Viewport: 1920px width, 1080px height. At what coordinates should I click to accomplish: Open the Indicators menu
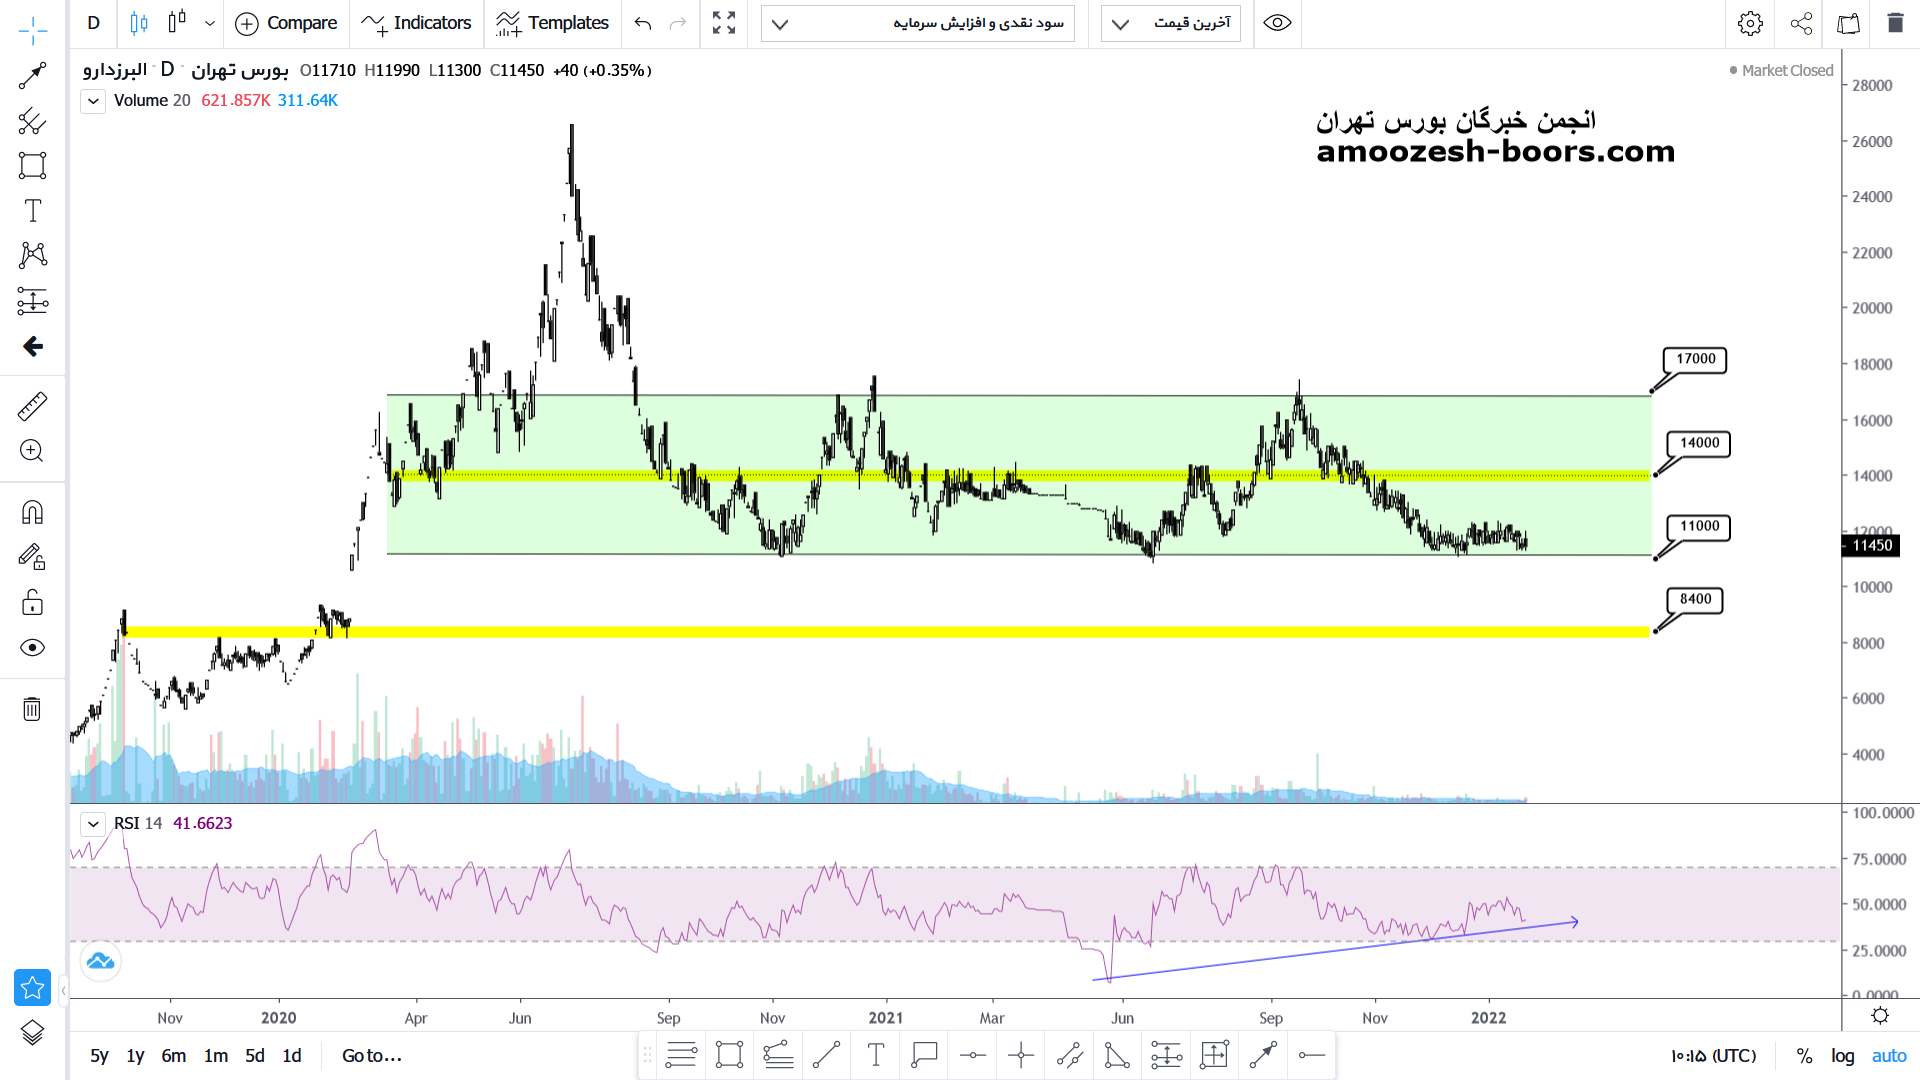click(416, 23)
